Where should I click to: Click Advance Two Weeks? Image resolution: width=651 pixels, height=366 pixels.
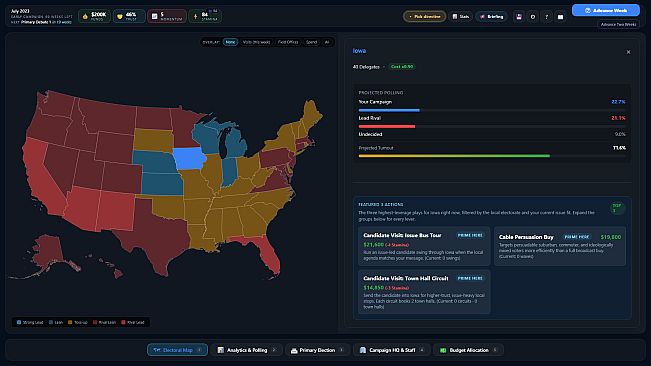(618, 24)
